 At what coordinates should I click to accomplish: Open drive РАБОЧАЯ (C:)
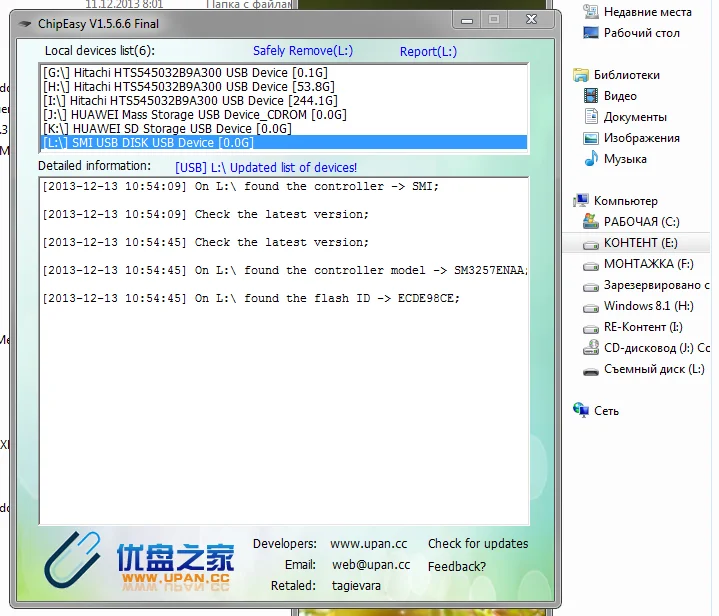pyautogui.click(x=642, y=222)
